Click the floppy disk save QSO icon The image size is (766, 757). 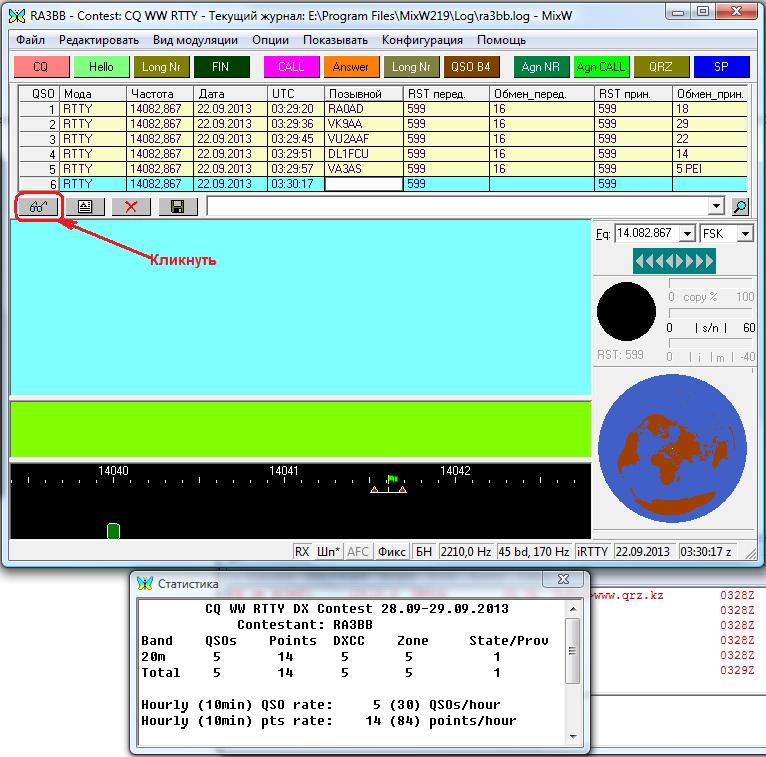(x=177, y=207)
